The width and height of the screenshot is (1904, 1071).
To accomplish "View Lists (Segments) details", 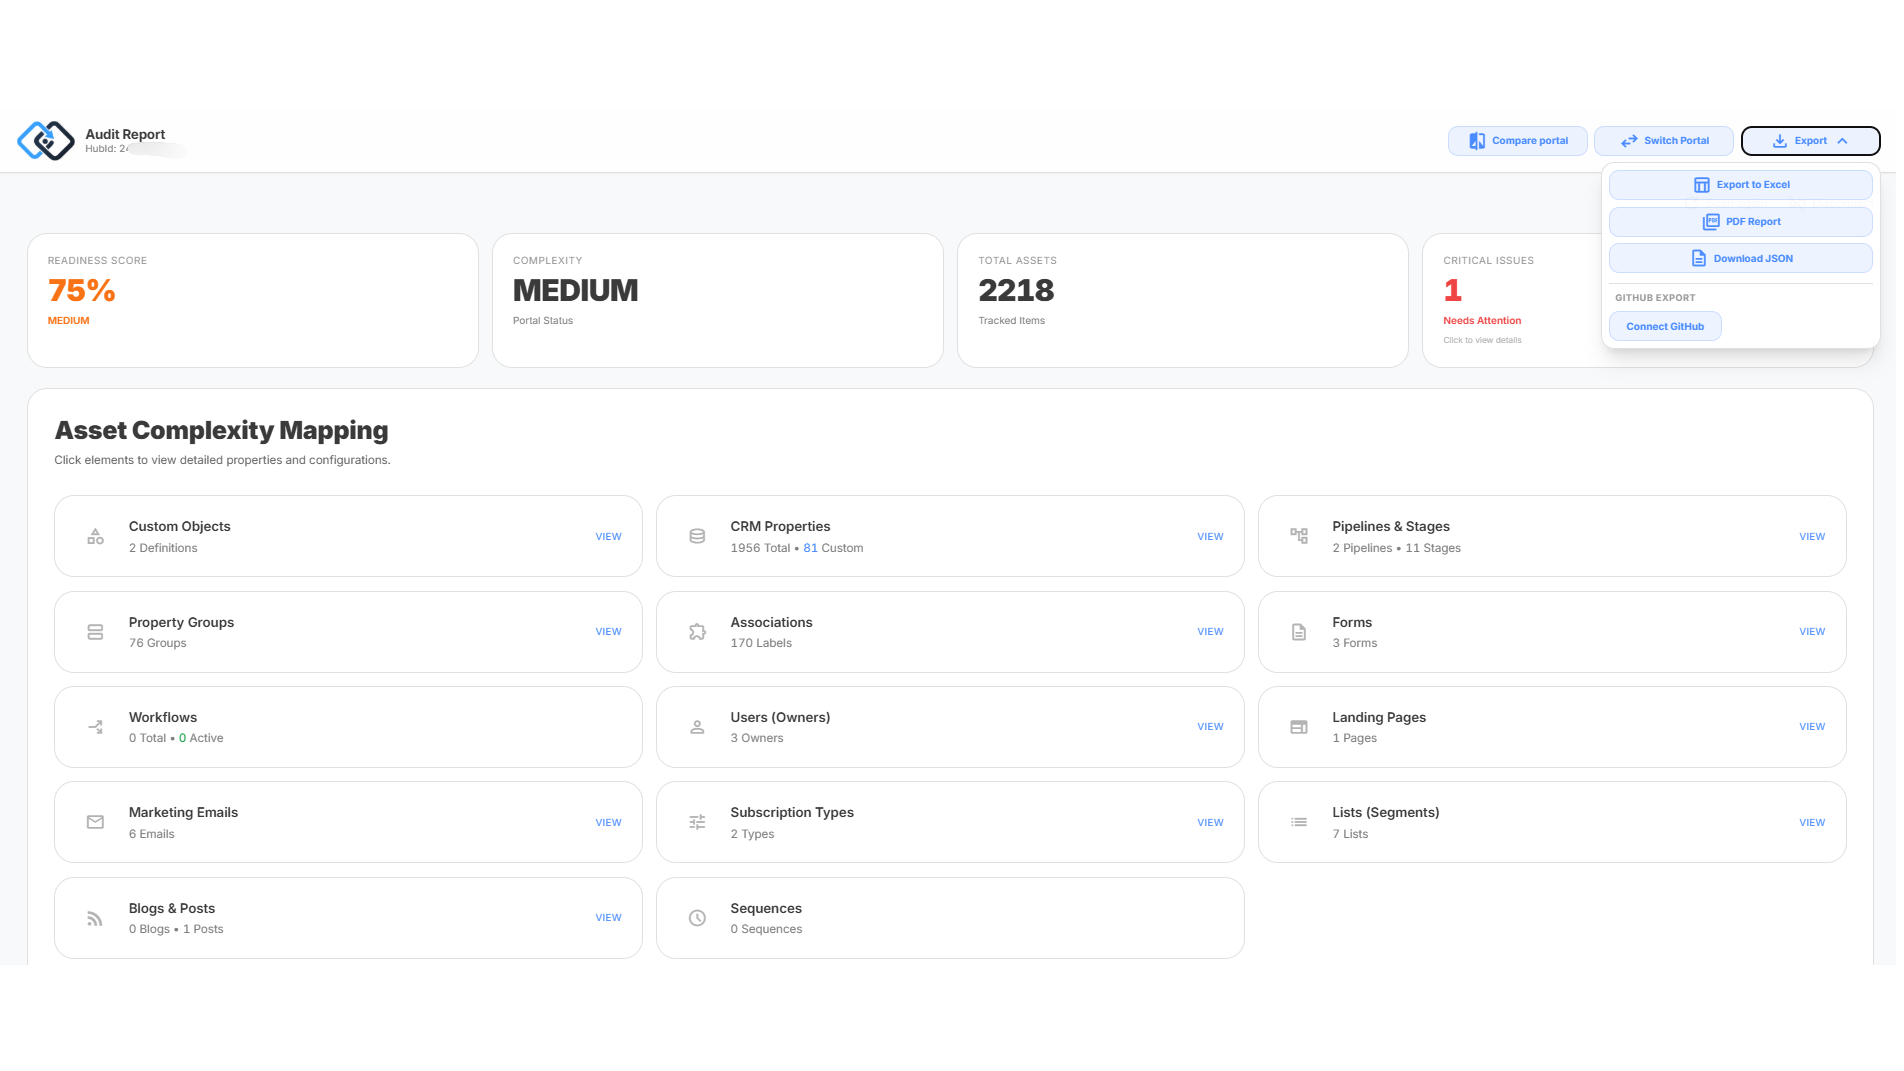I will pos(1812,823).
